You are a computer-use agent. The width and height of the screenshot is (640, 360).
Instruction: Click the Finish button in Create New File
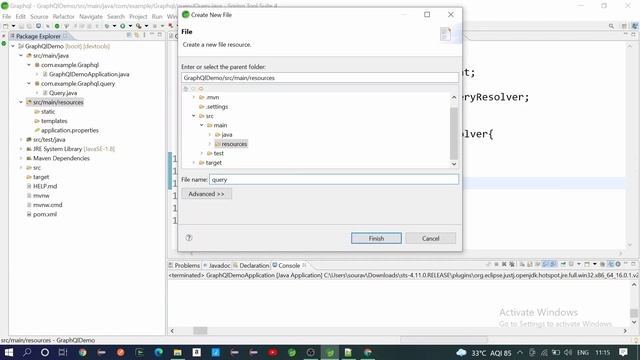coord(376,238)
